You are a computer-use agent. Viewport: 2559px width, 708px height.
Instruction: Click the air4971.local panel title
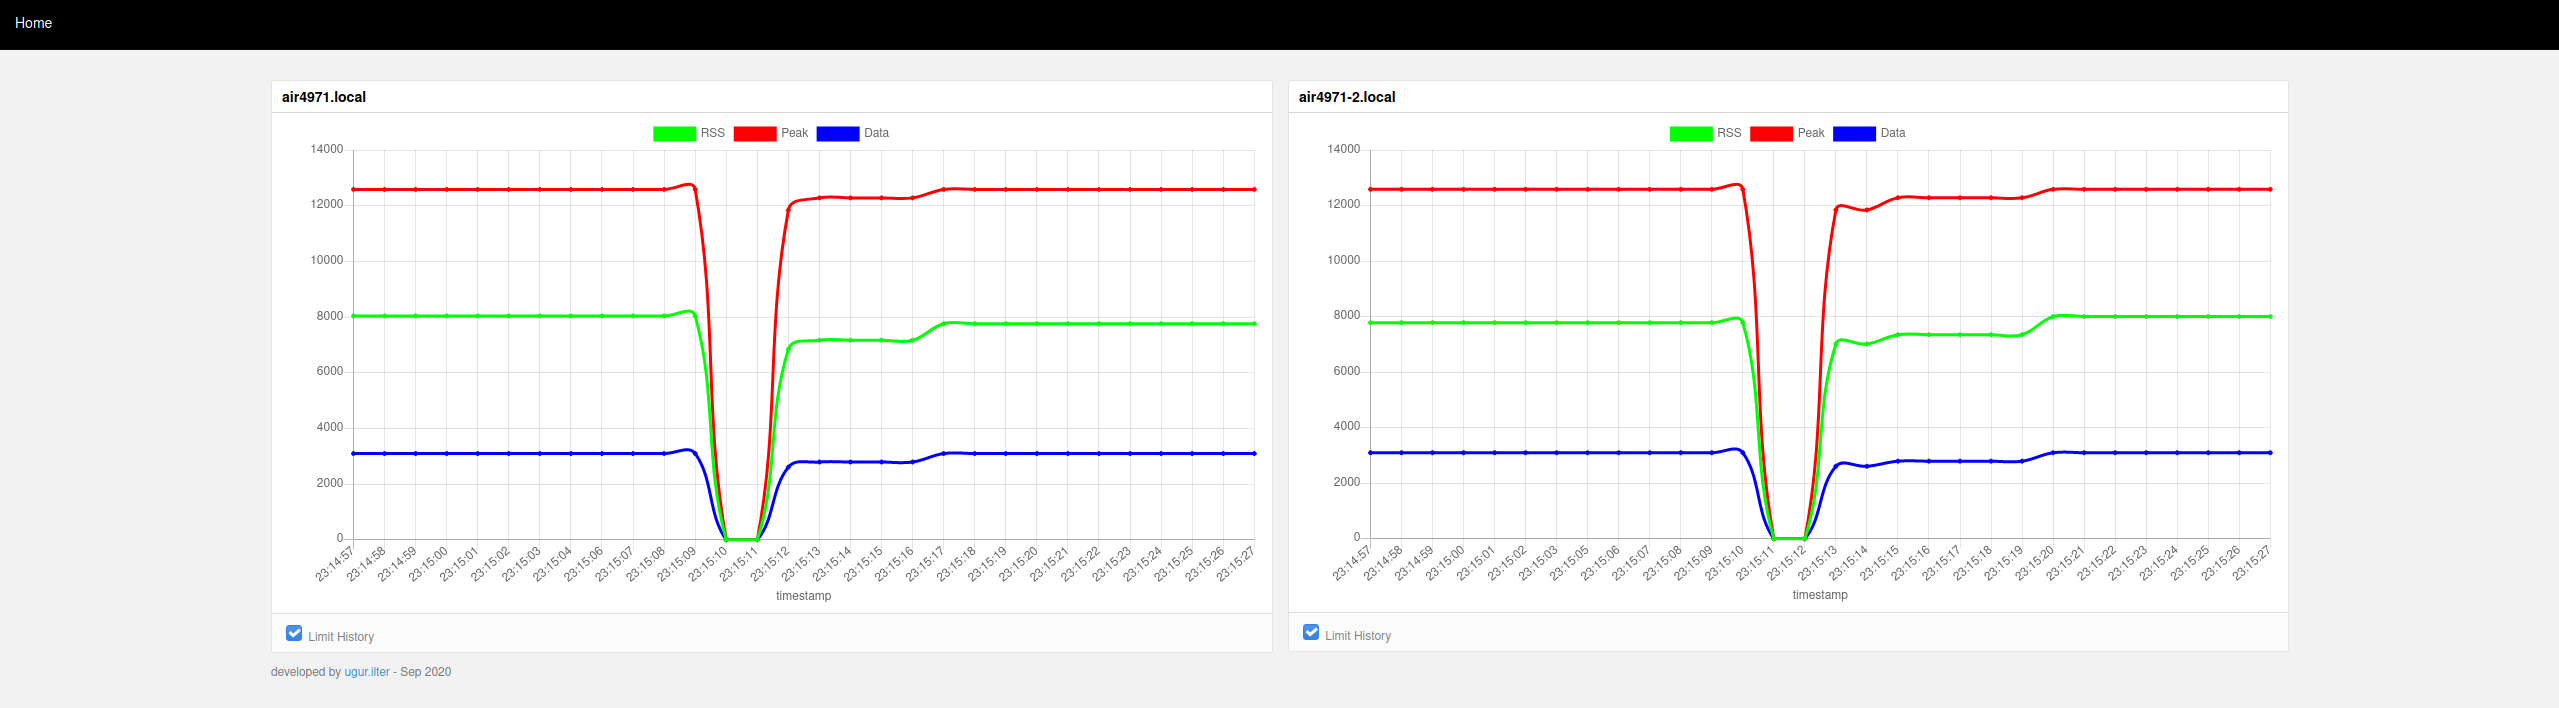click(324, 97)
